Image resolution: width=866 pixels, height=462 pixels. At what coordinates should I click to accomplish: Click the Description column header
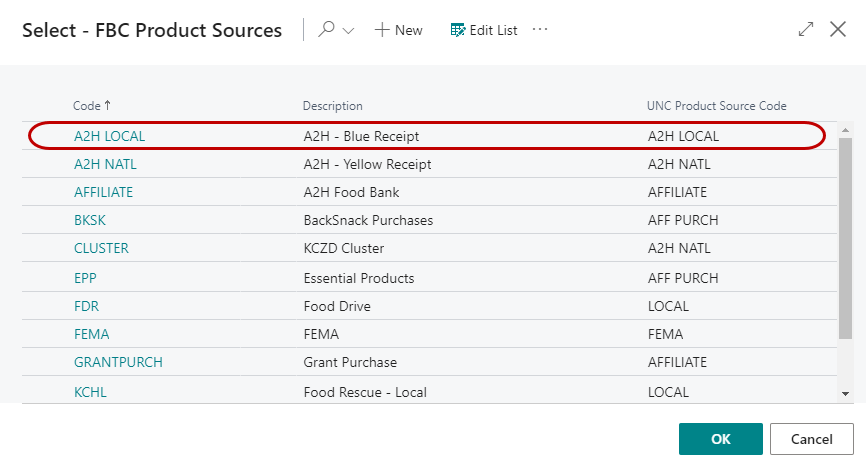(x=333, y=106)
